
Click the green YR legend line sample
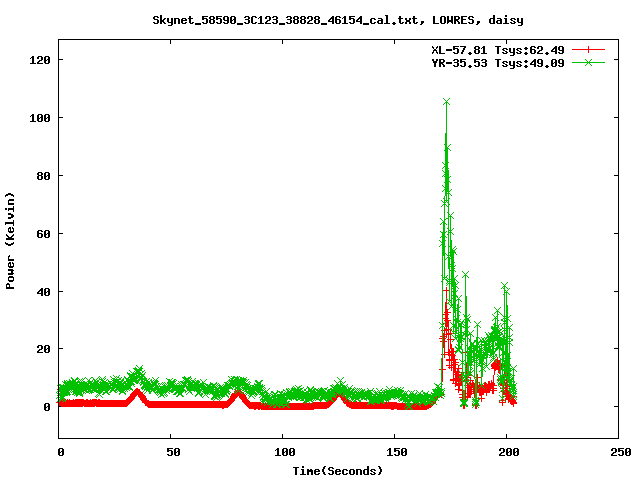588,62
